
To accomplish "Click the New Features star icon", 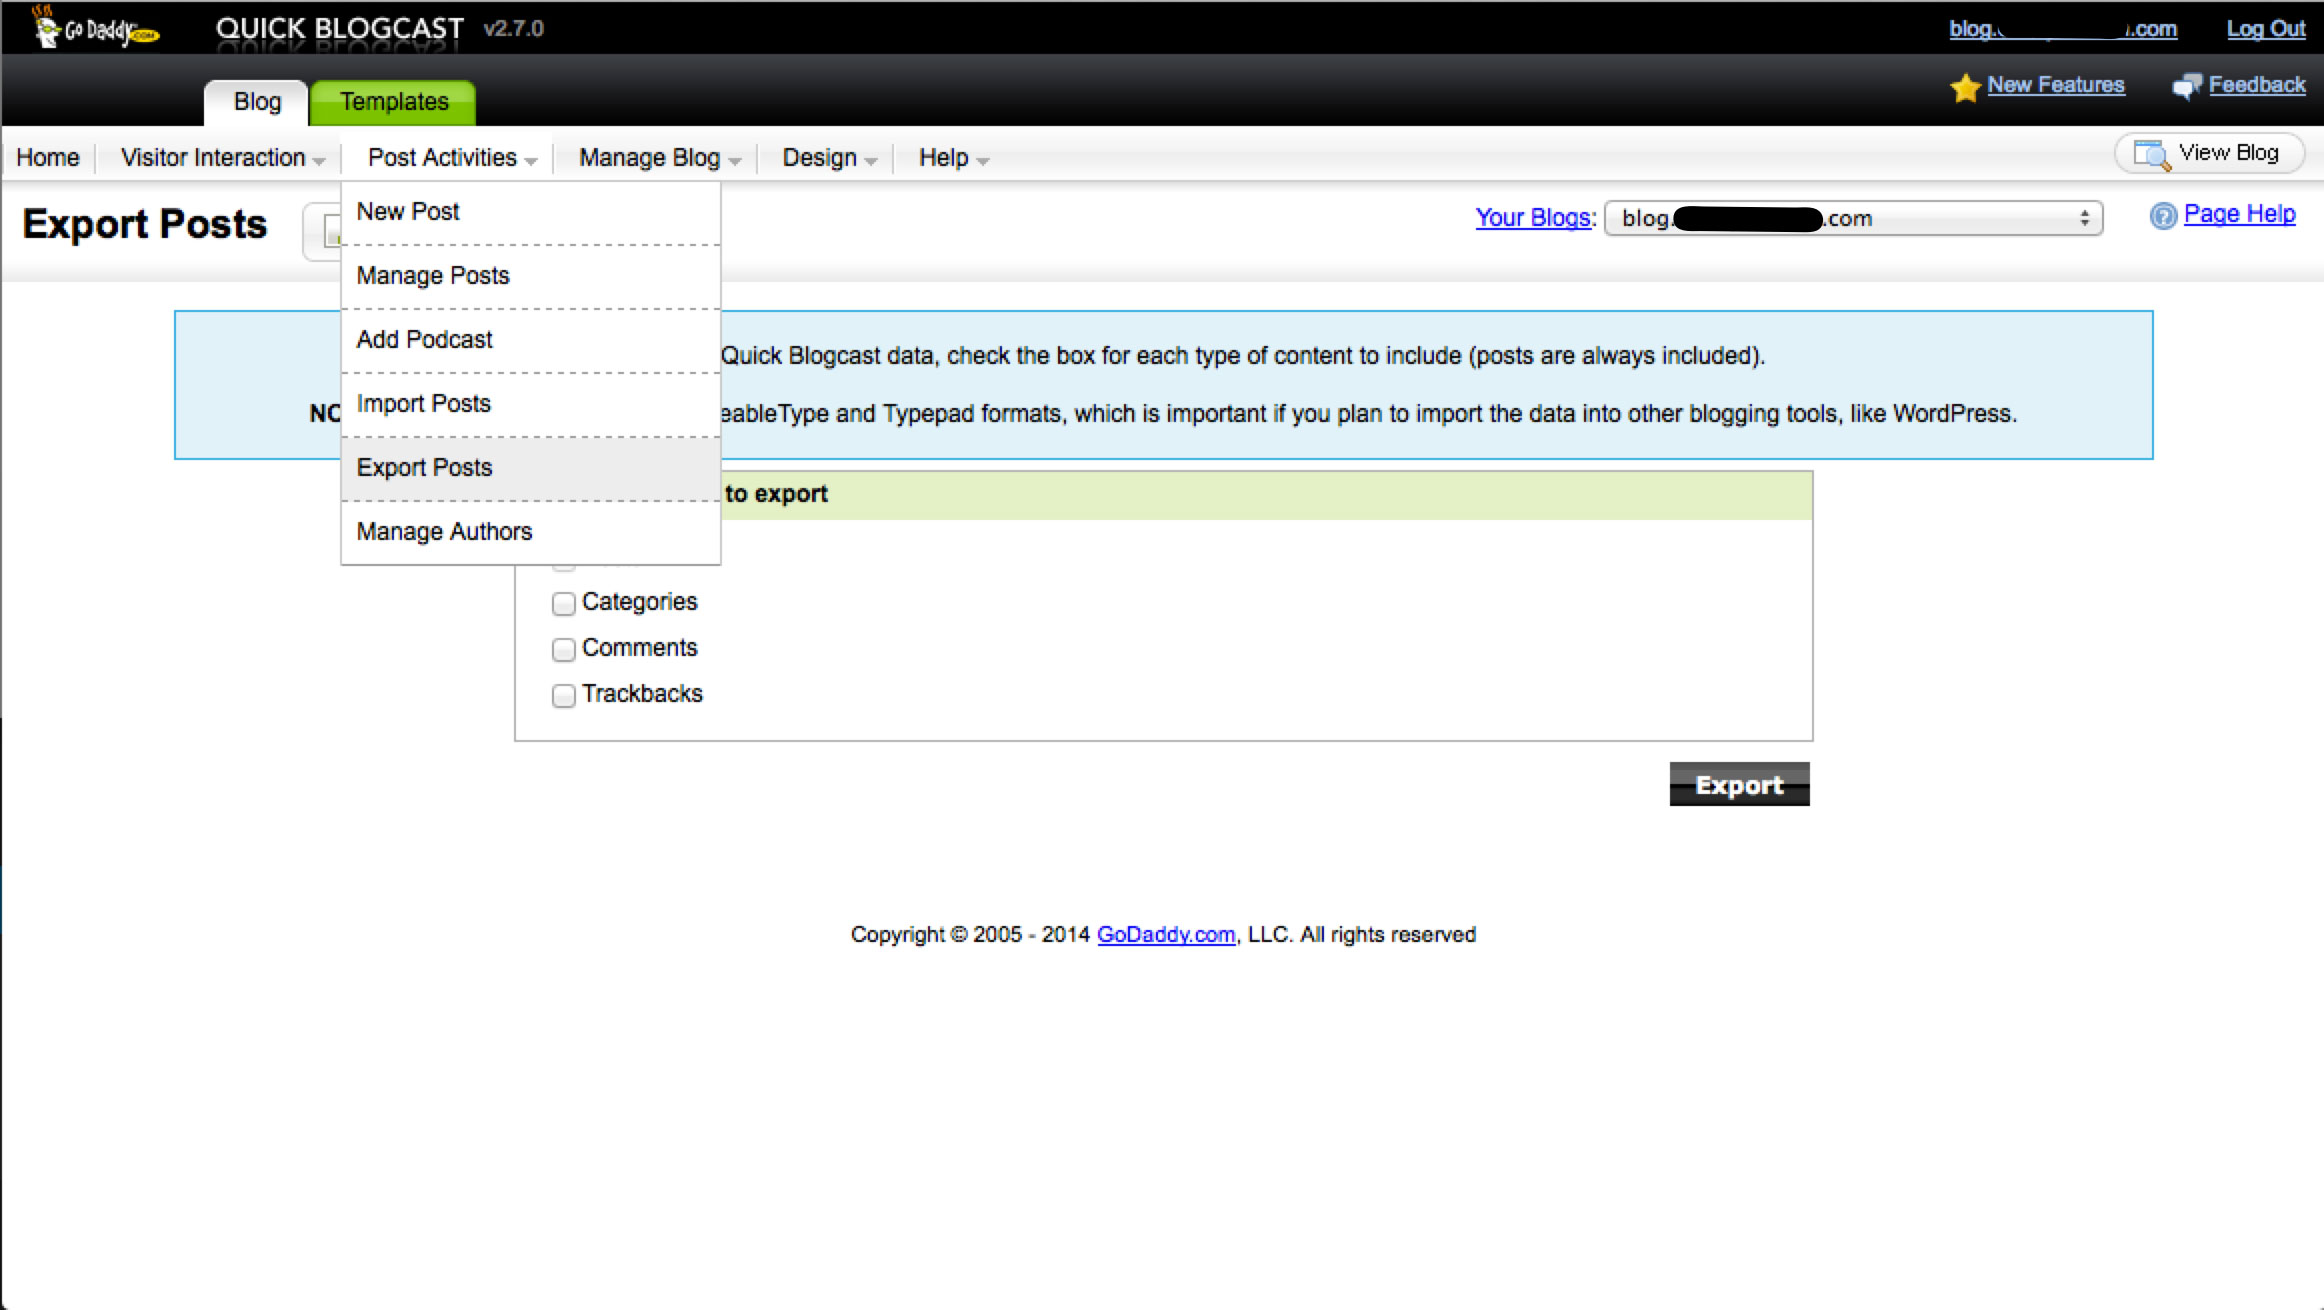I will [x=1965, y=87].
